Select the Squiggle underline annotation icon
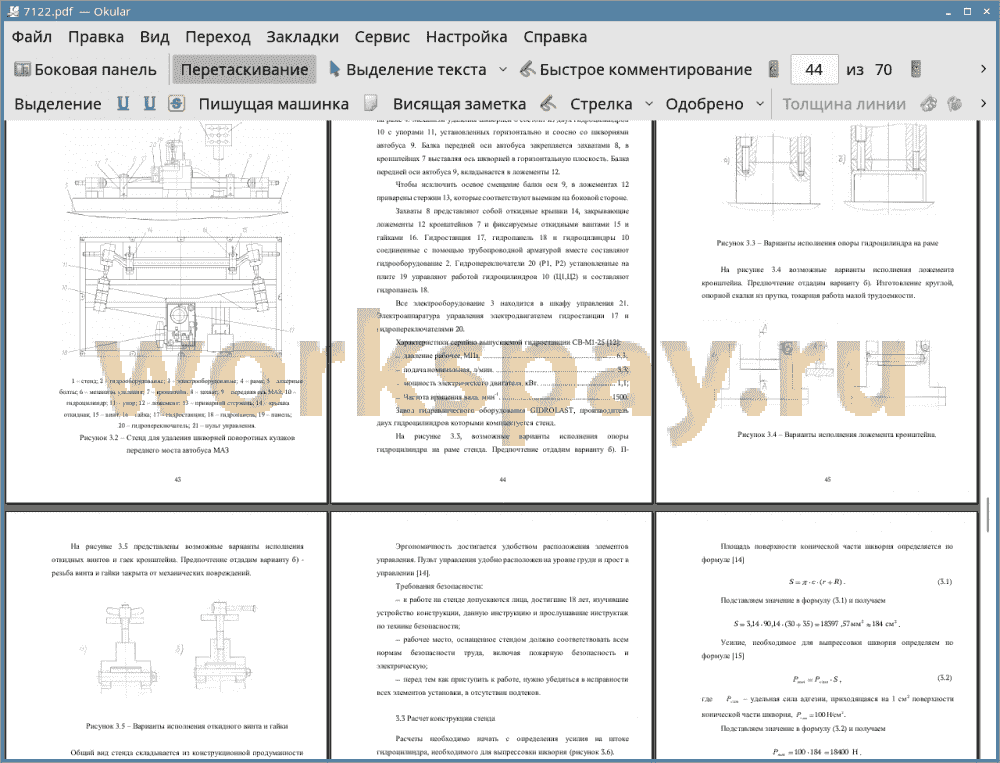This screenshot has height=763, width=1000. coord(149,103)
